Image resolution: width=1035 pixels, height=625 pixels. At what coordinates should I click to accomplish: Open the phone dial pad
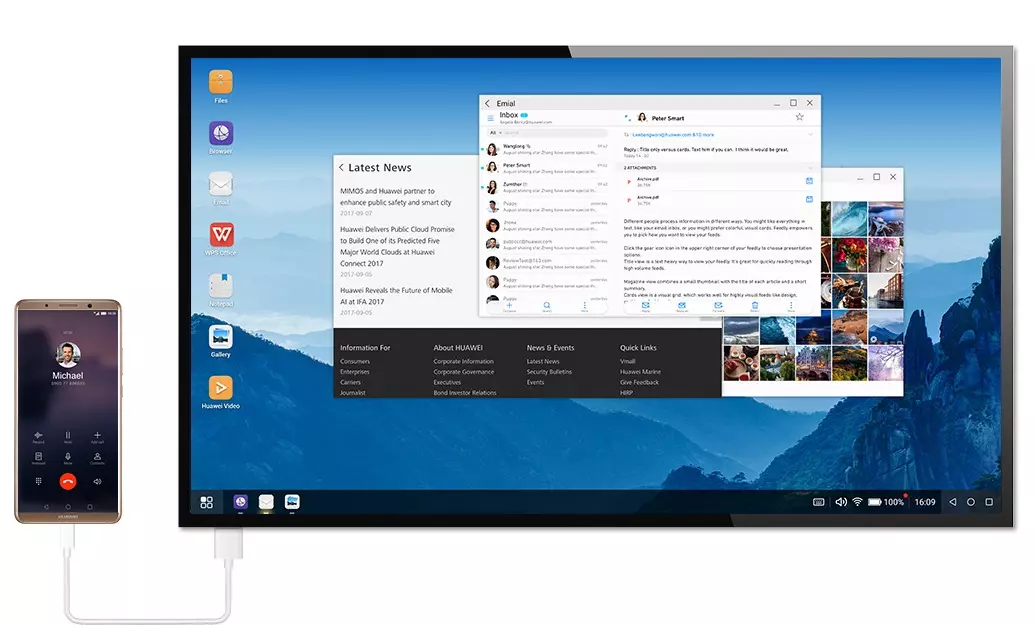click(x=38, y=481)
